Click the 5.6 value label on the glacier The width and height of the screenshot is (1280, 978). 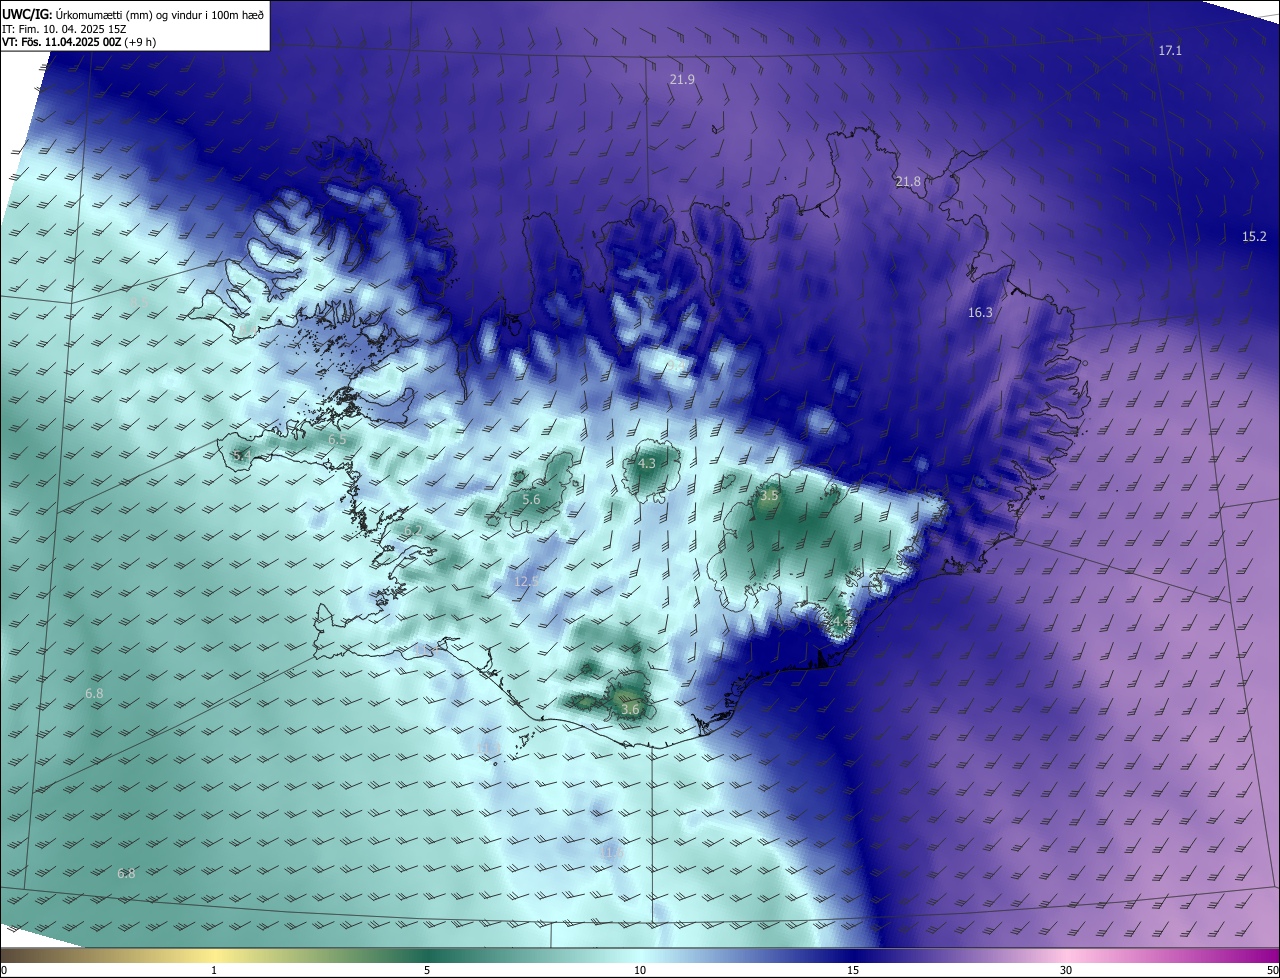(531, 500)
